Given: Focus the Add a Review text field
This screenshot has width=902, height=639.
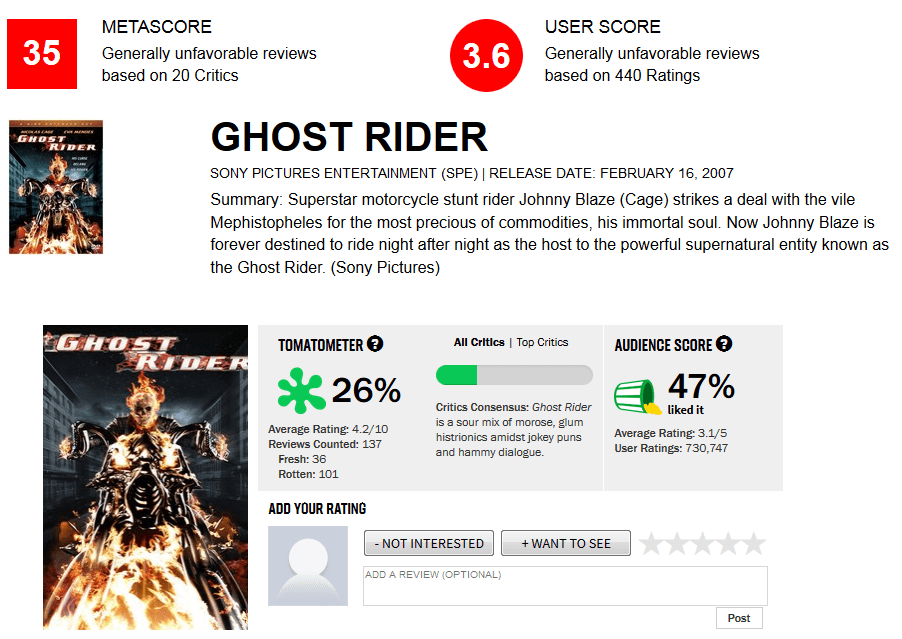Looking at the screenshot, I should [x=565, y=586].
